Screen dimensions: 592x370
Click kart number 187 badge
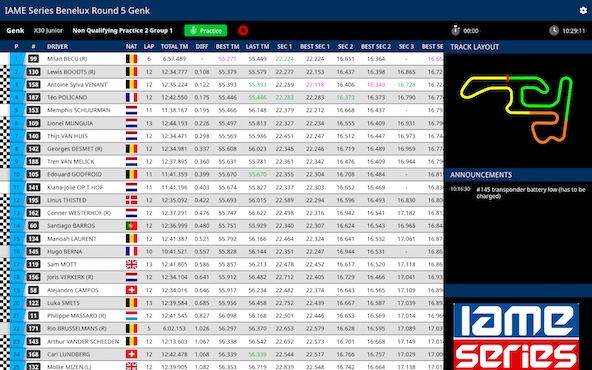click(33, 97)
